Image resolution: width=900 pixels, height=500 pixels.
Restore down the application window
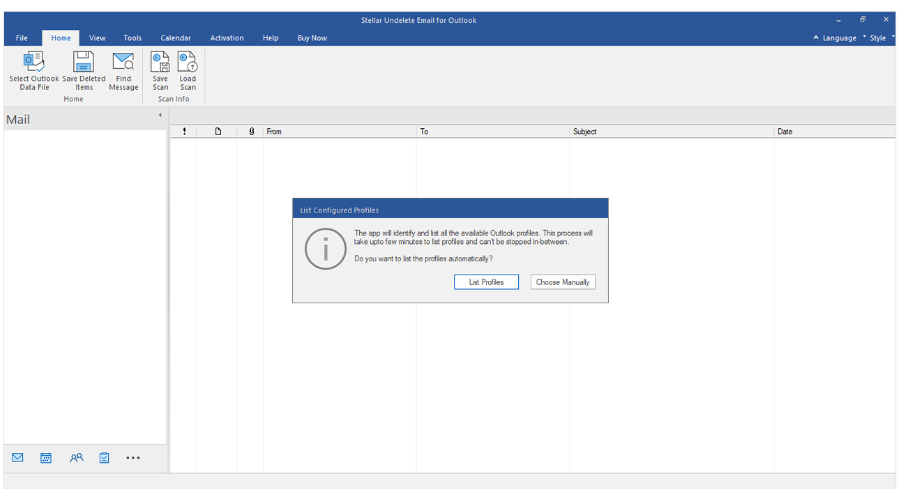point(862,20)
